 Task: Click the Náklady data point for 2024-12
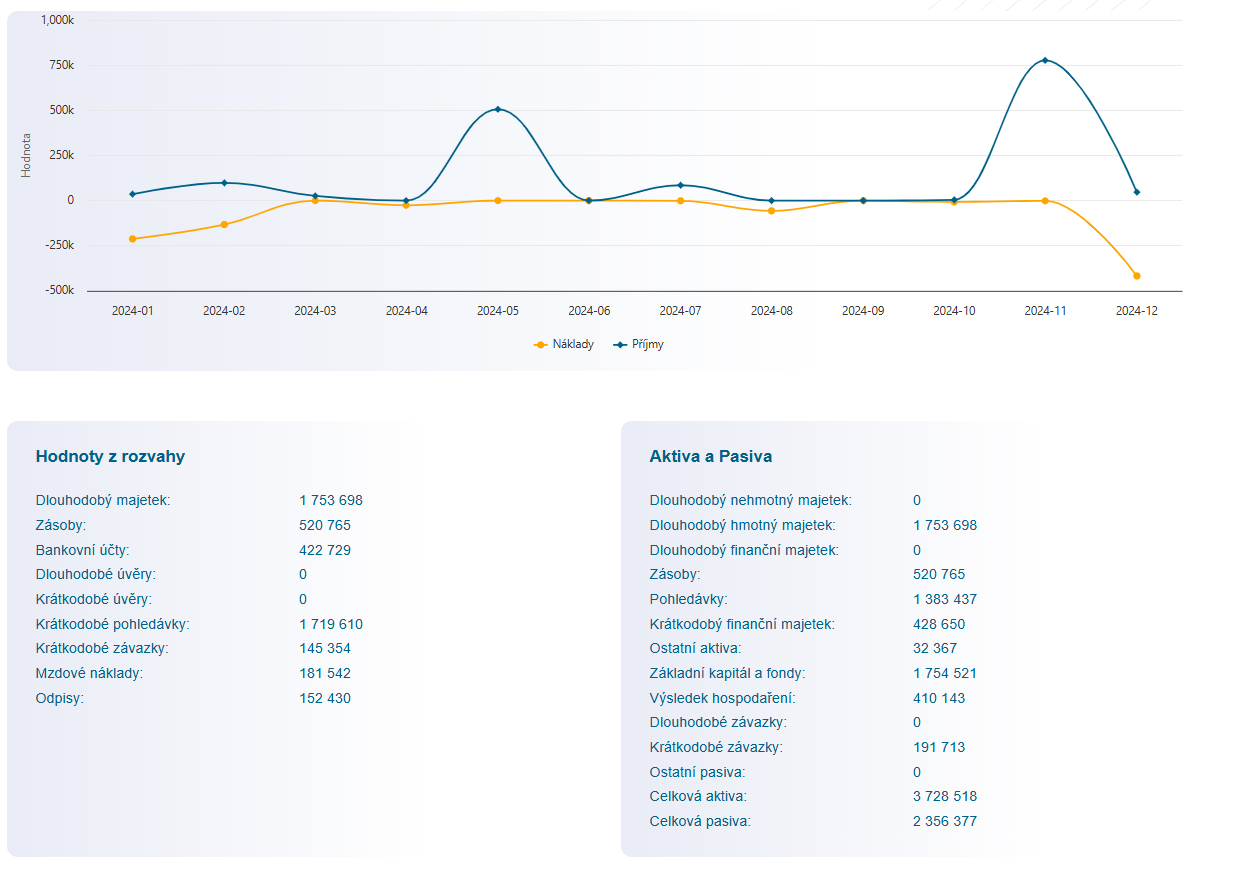(1136, 276)
